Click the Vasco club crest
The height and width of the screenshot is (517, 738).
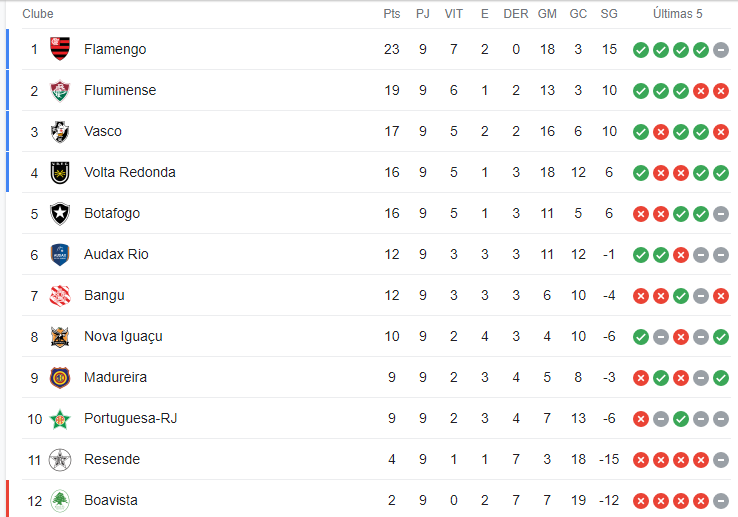point(60,131)
